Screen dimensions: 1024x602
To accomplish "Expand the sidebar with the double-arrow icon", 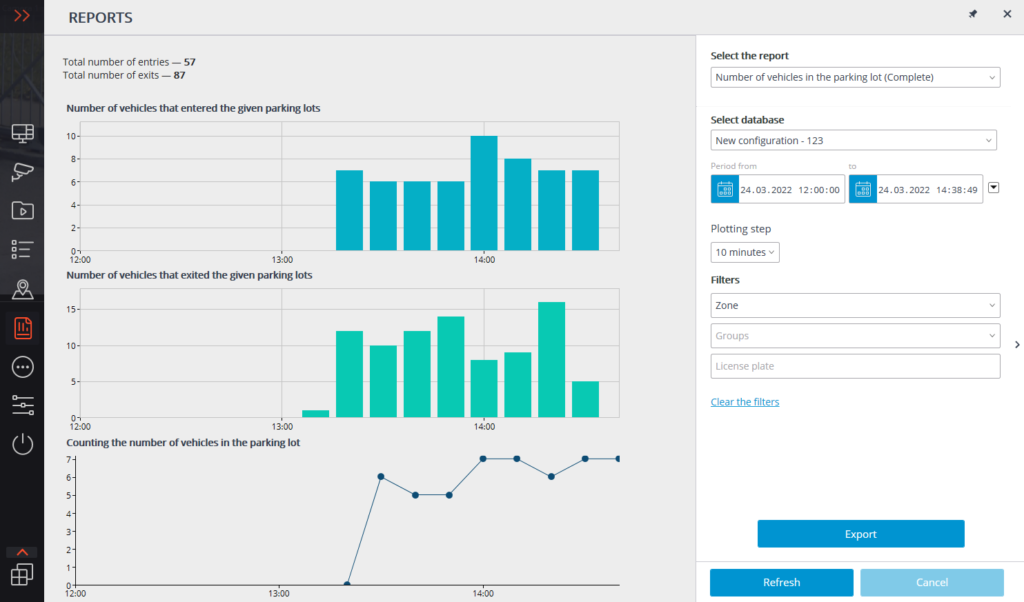I will click(x=22, y=16).
